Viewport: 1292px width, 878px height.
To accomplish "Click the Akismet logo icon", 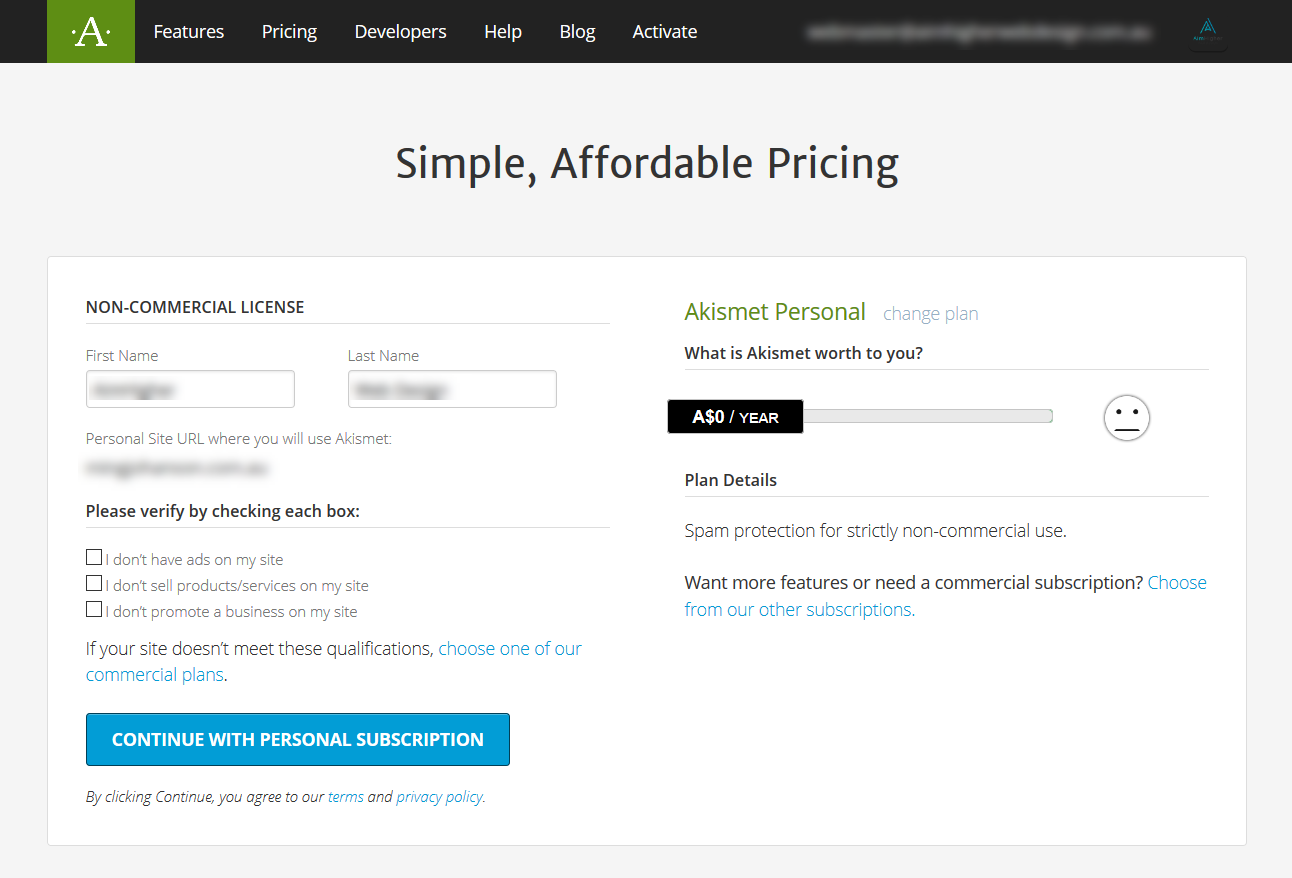I will click(x=91, y=31).
